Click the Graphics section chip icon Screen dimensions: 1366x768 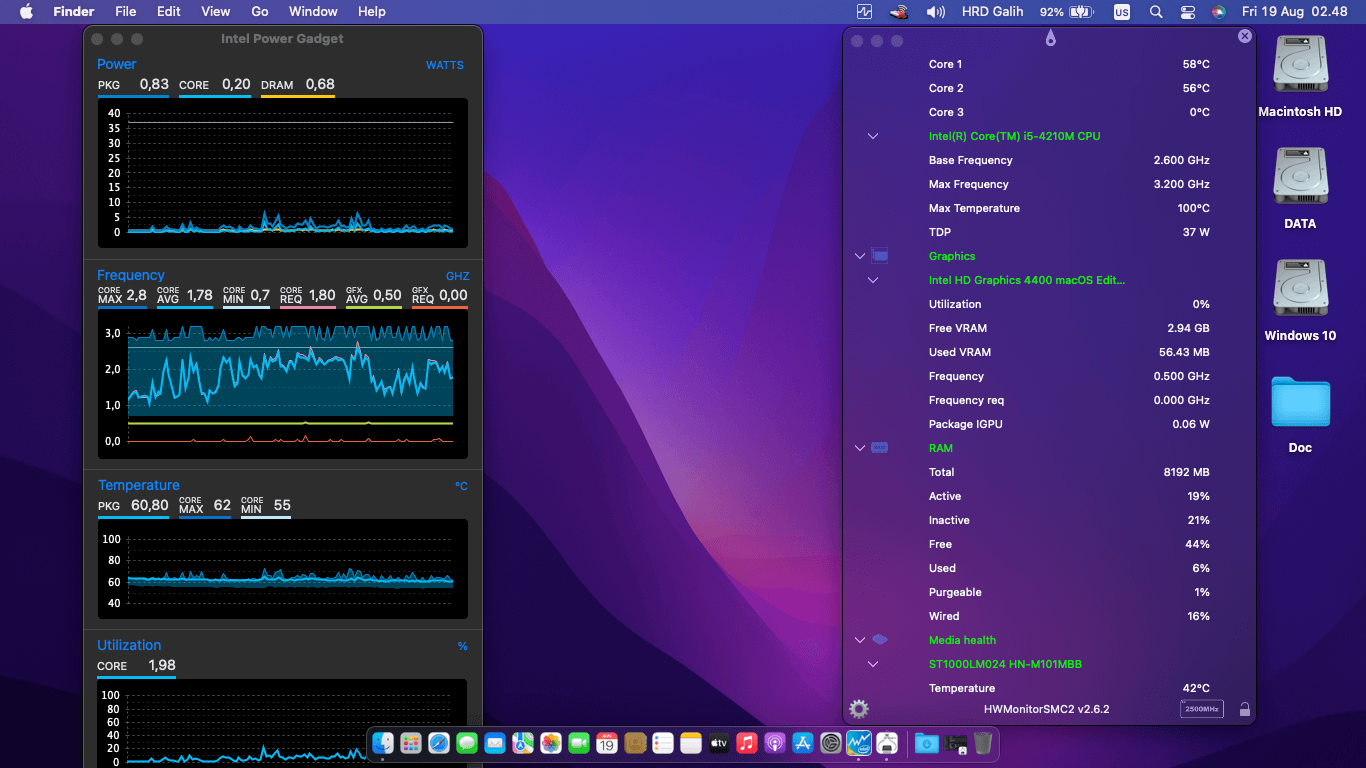[x=880, y=256]
